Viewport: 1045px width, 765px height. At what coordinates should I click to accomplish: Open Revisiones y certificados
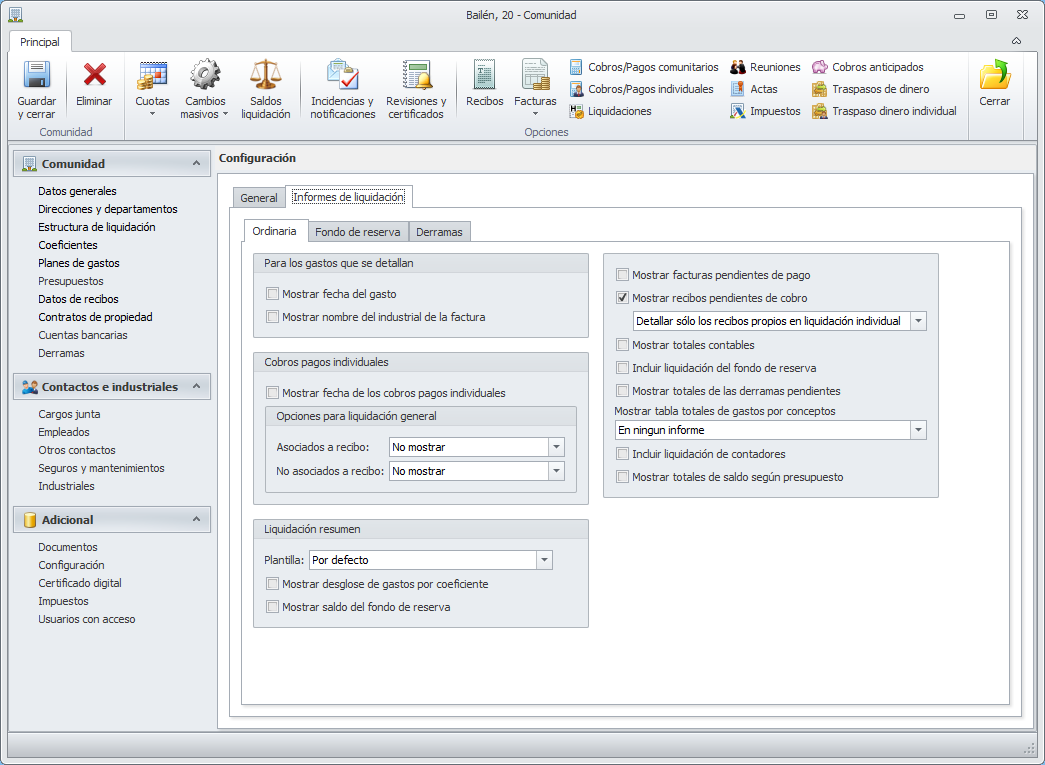(x=416, y=76)
